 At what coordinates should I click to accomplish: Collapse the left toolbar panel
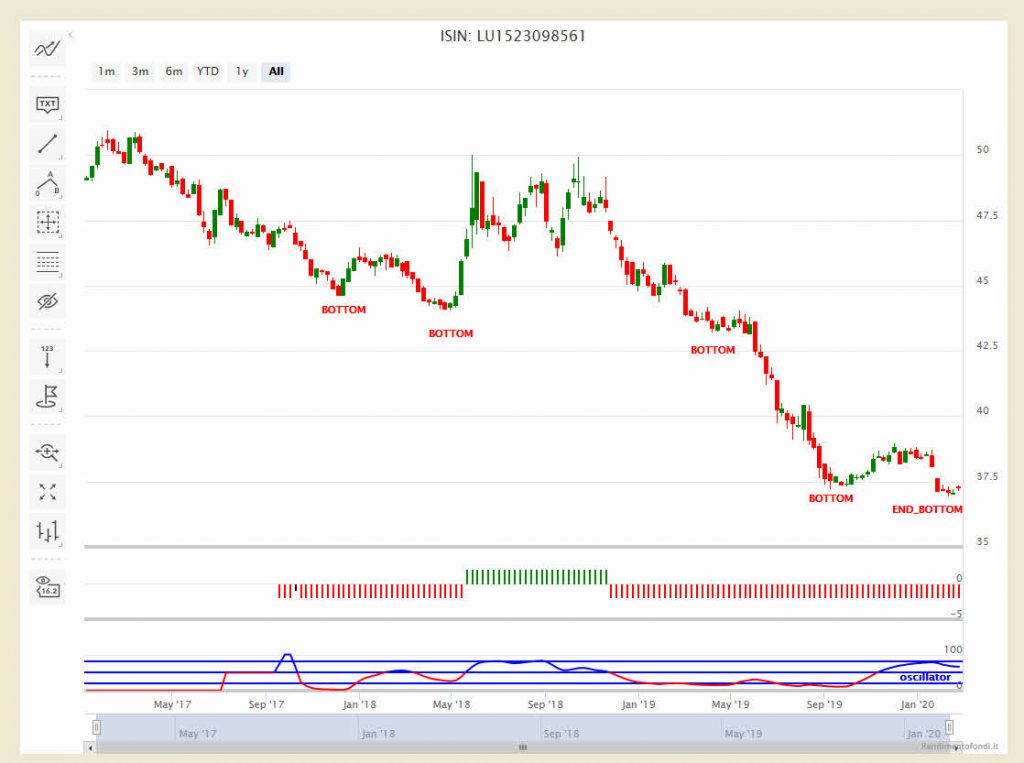click(71, 33)
